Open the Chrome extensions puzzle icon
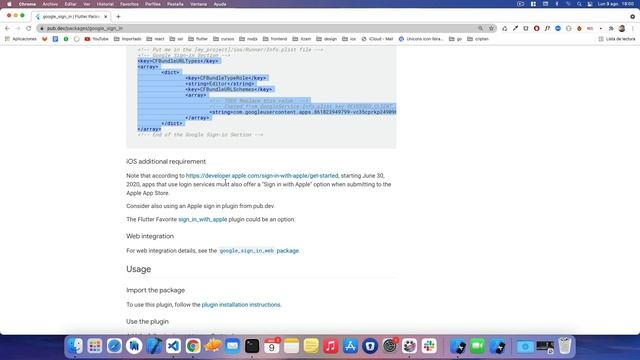Screen dimensions: 640x360 (611, 28)
